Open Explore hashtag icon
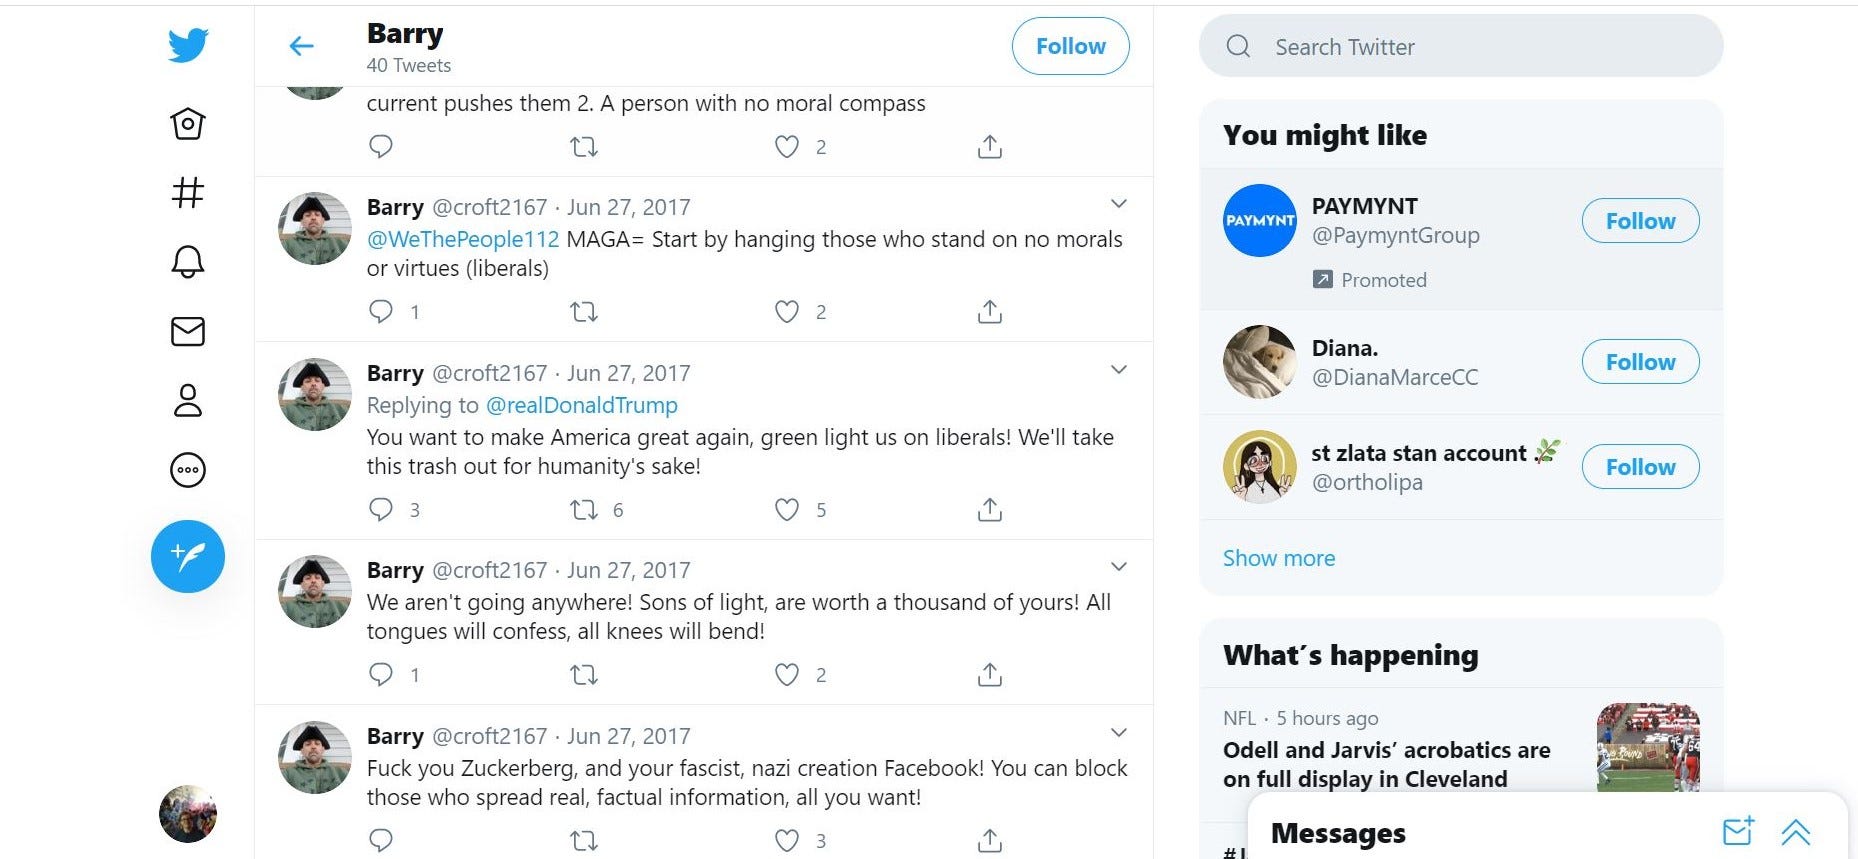Image resolution: width=1858 pixels, height=859 pixels. click(188, 192)
